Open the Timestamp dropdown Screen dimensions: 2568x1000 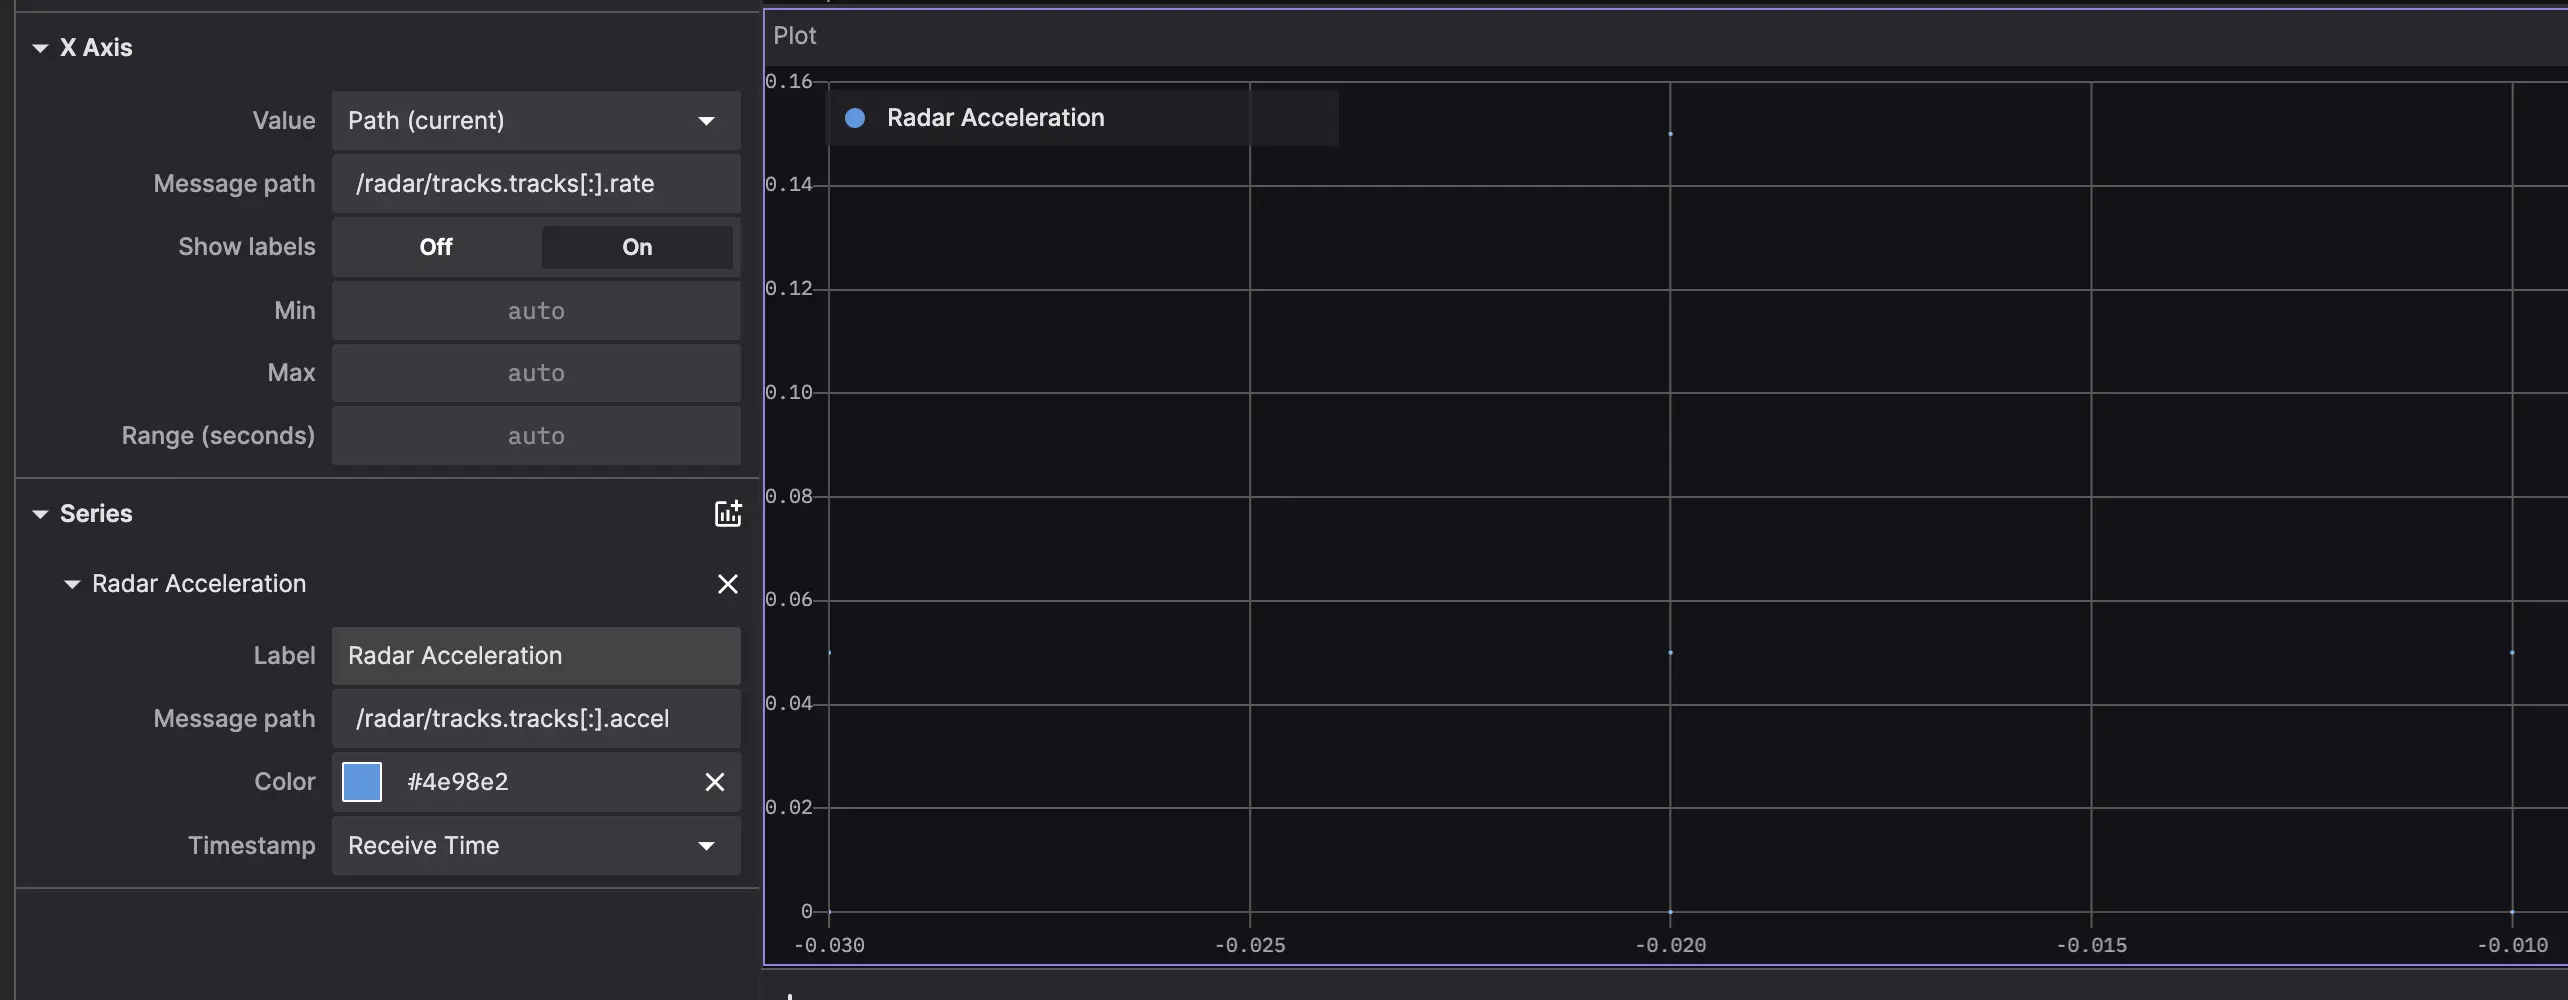click(536, 846)
